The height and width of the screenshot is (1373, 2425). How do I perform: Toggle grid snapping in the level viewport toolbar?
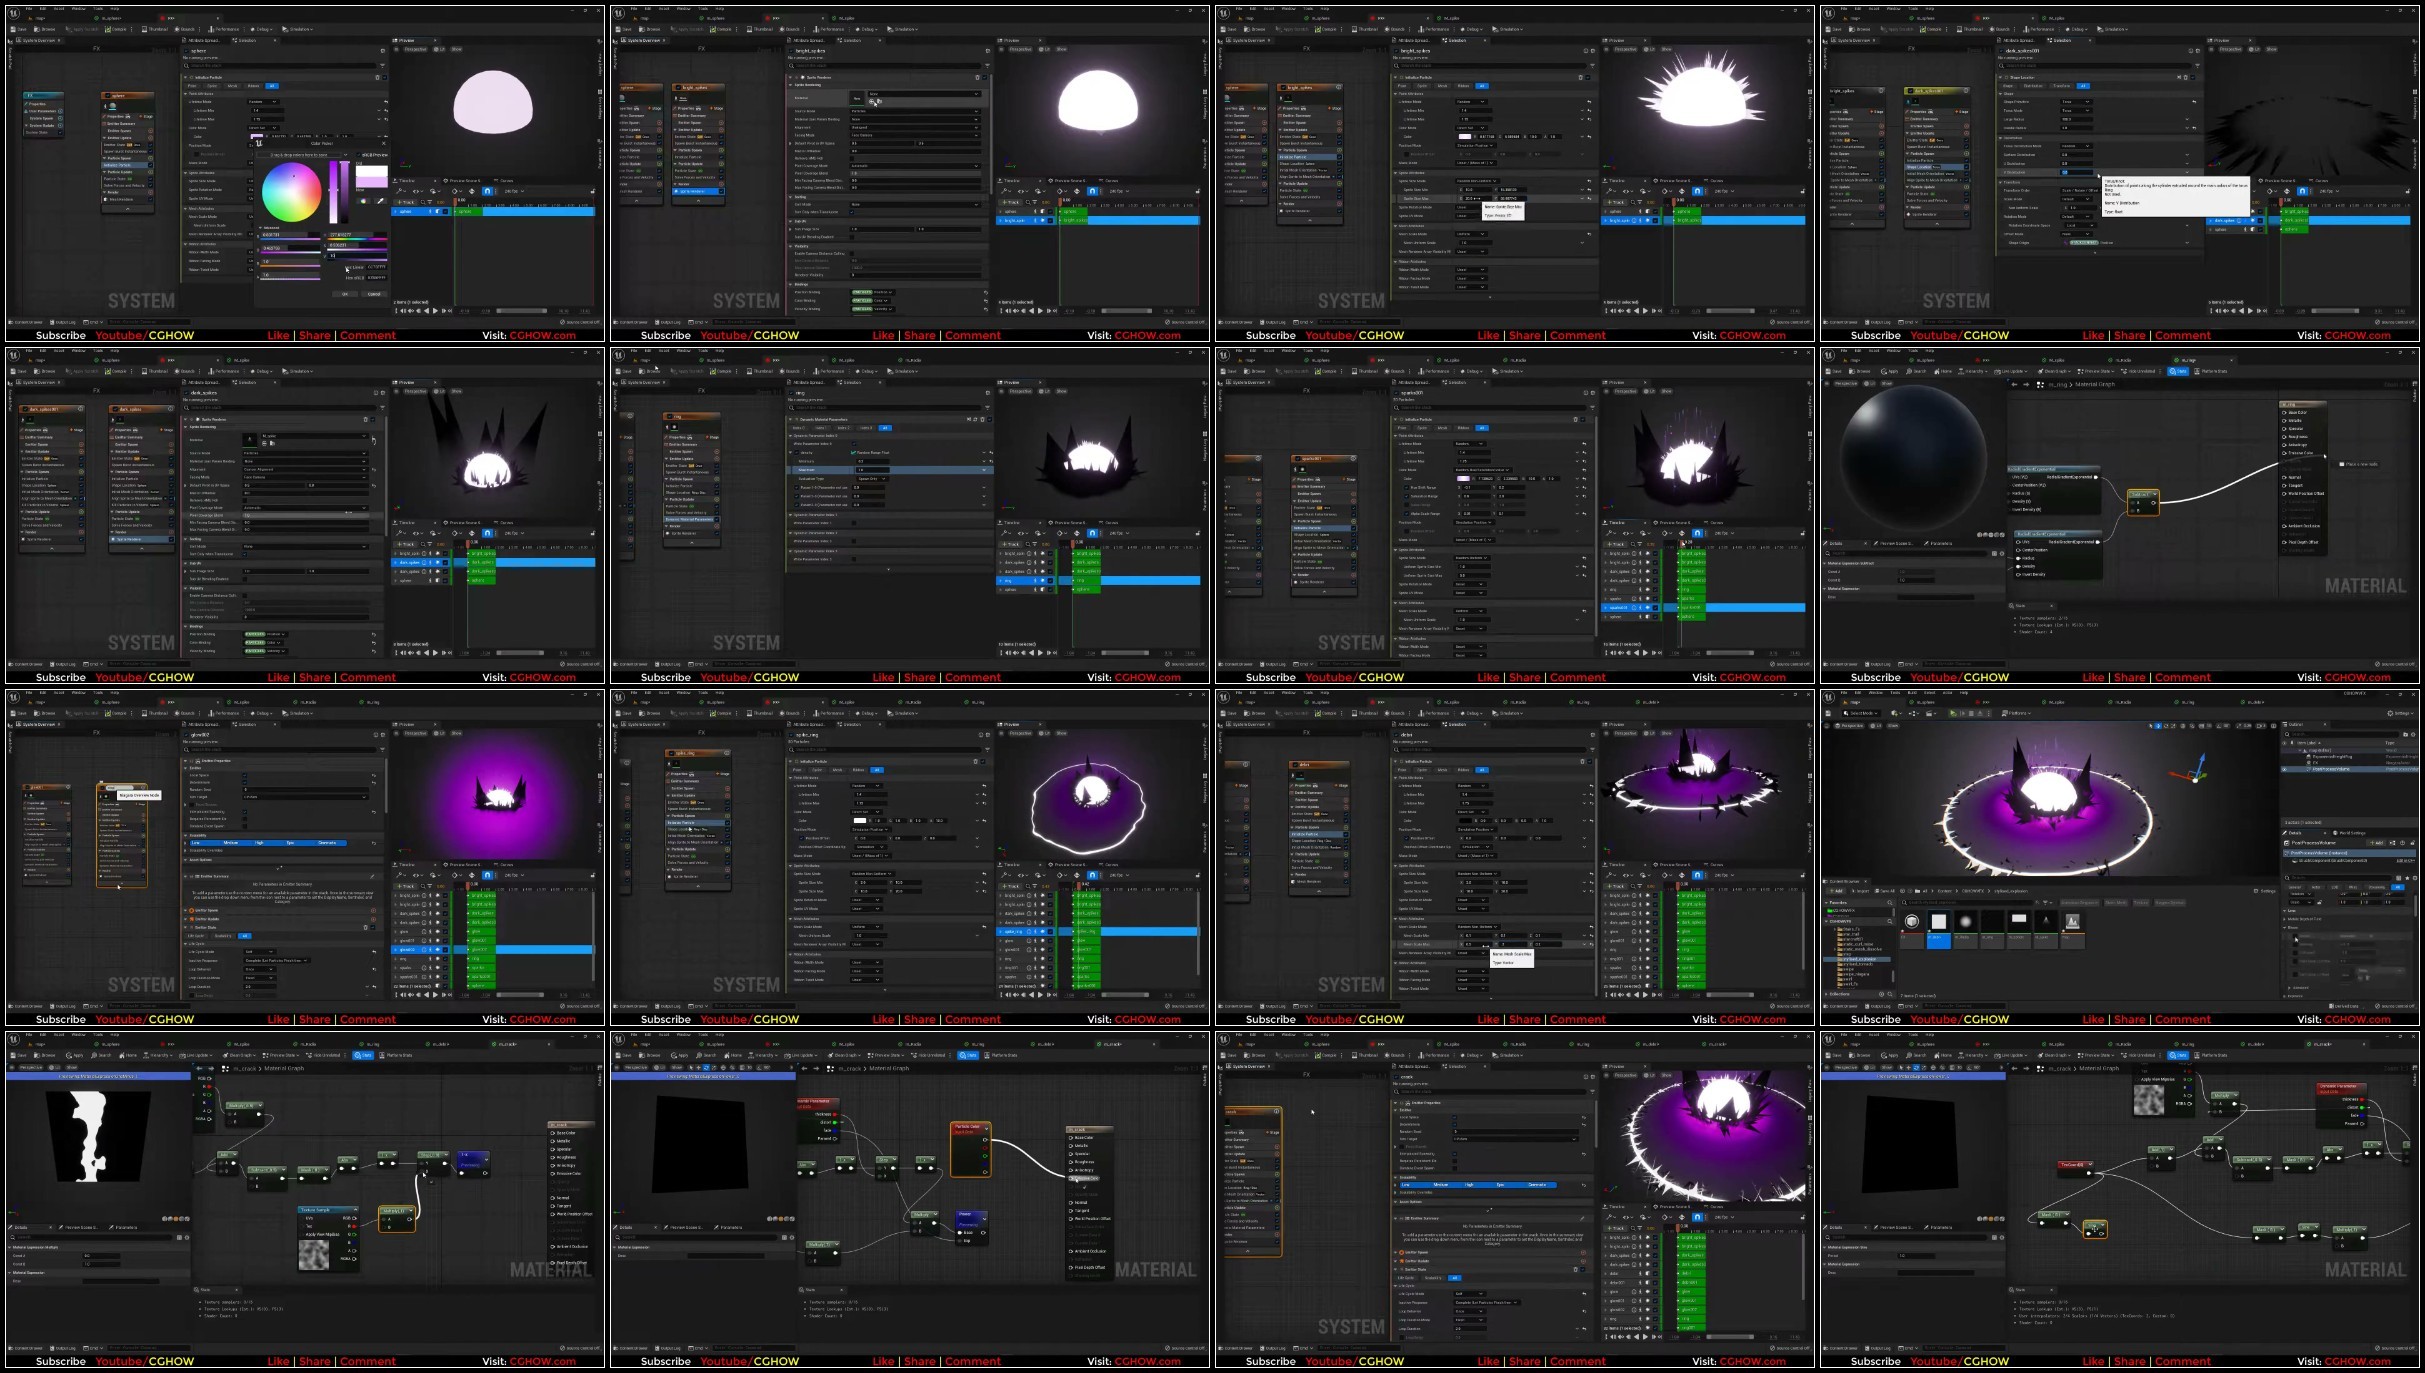tap(2202, 726)
